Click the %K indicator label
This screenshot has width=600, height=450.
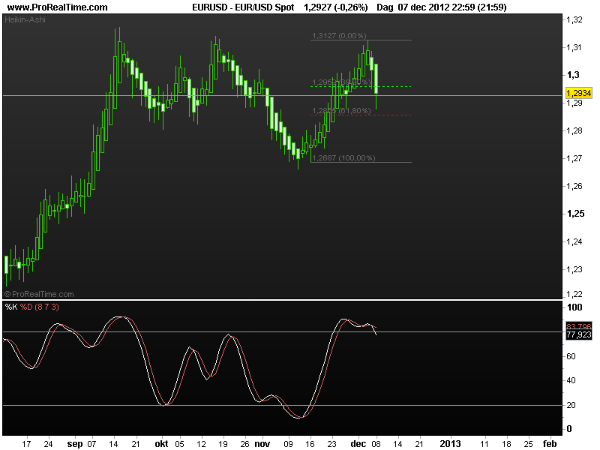point(11,307)
